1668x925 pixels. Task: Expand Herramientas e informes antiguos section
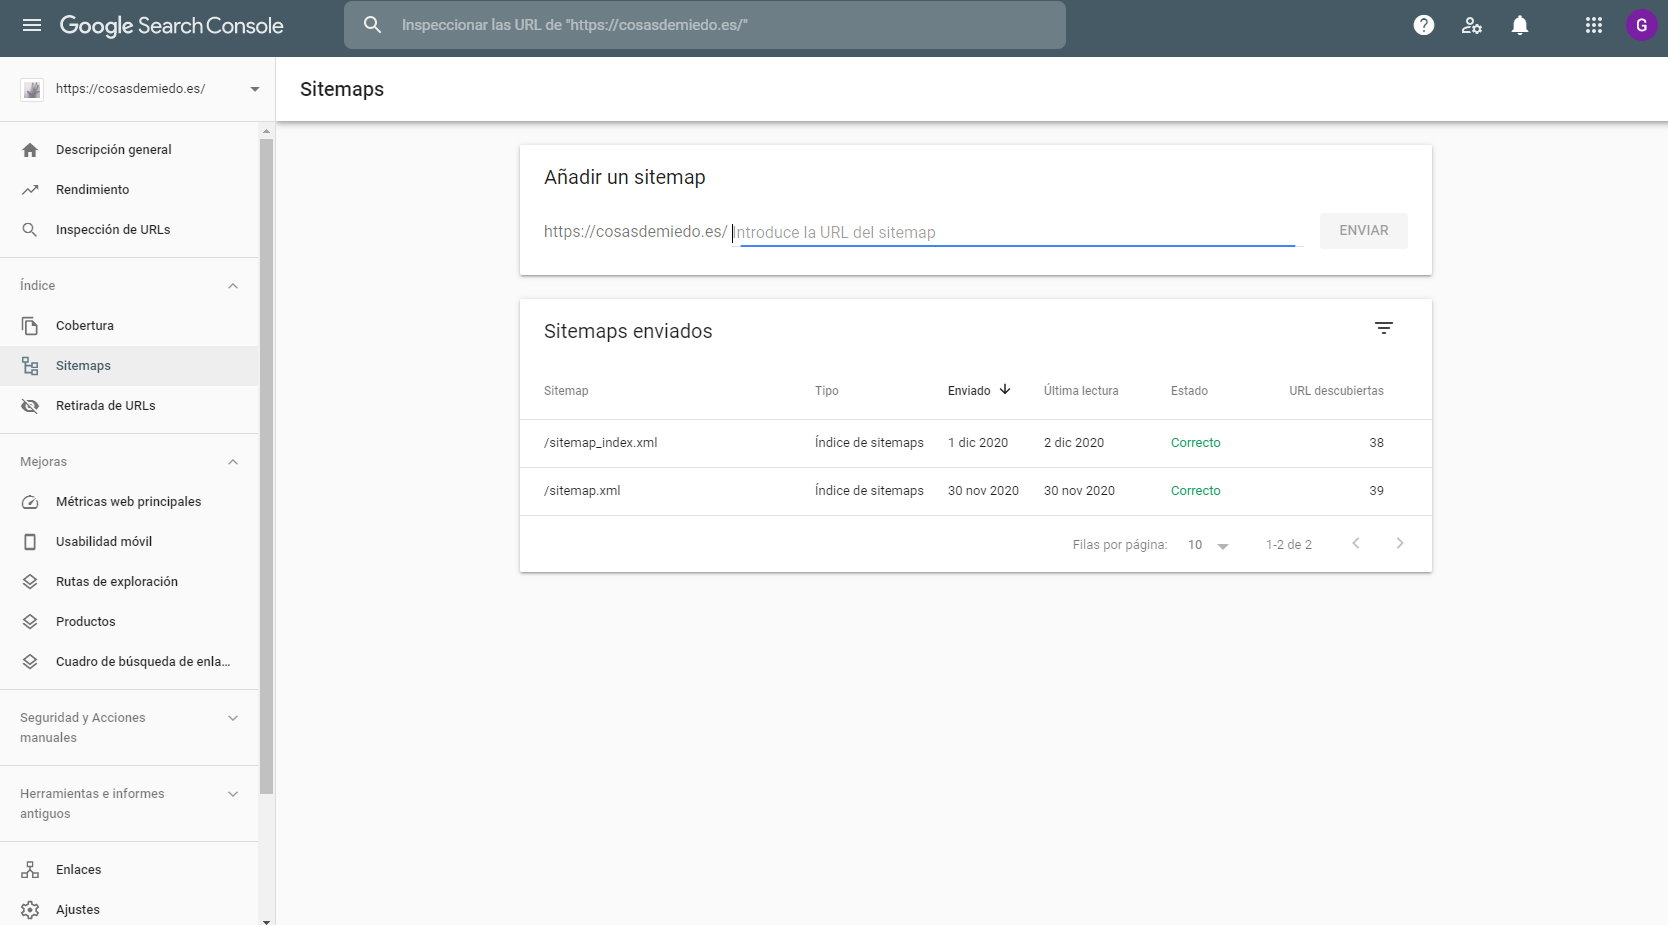233,794
